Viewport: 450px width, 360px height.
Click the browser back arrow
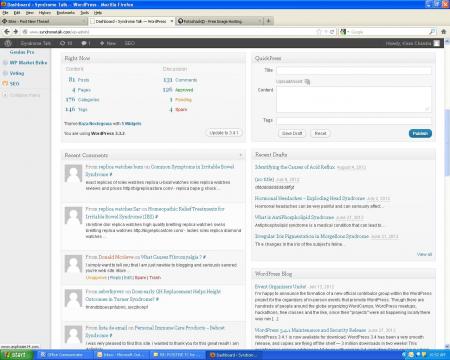7,32
